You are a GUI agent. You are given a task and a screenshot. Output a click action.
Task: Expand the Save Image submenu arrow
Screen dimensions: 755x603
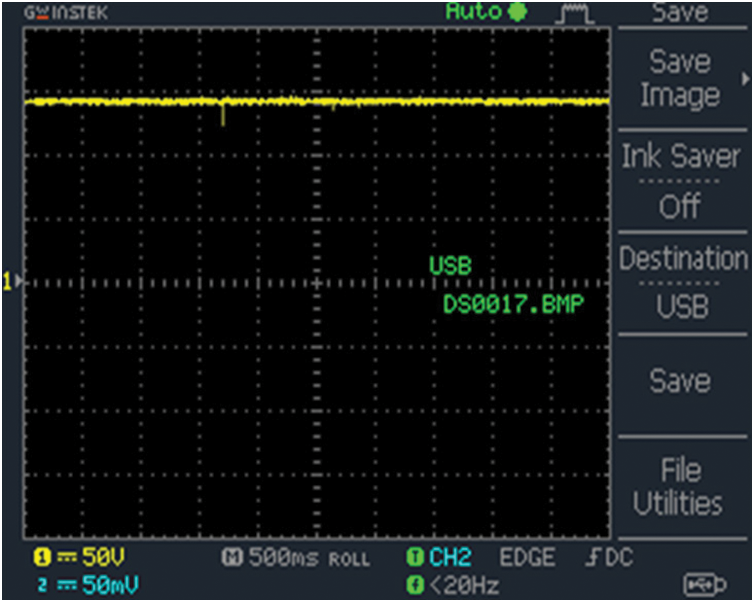click(x=745, y=78)
